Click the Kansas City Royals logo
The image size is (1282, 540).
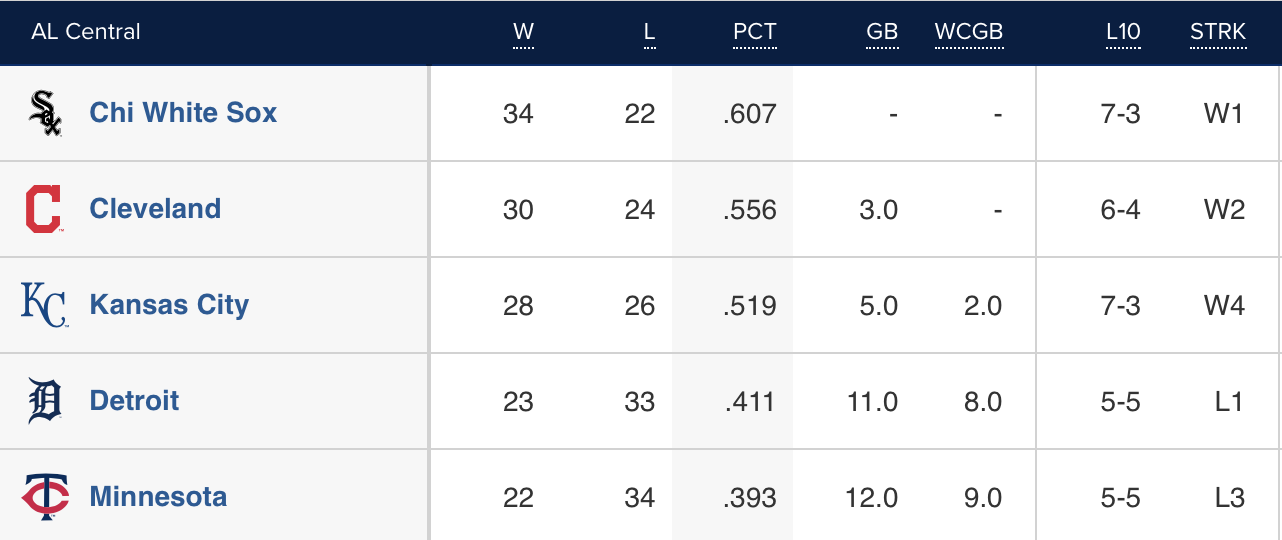(44, 305)
